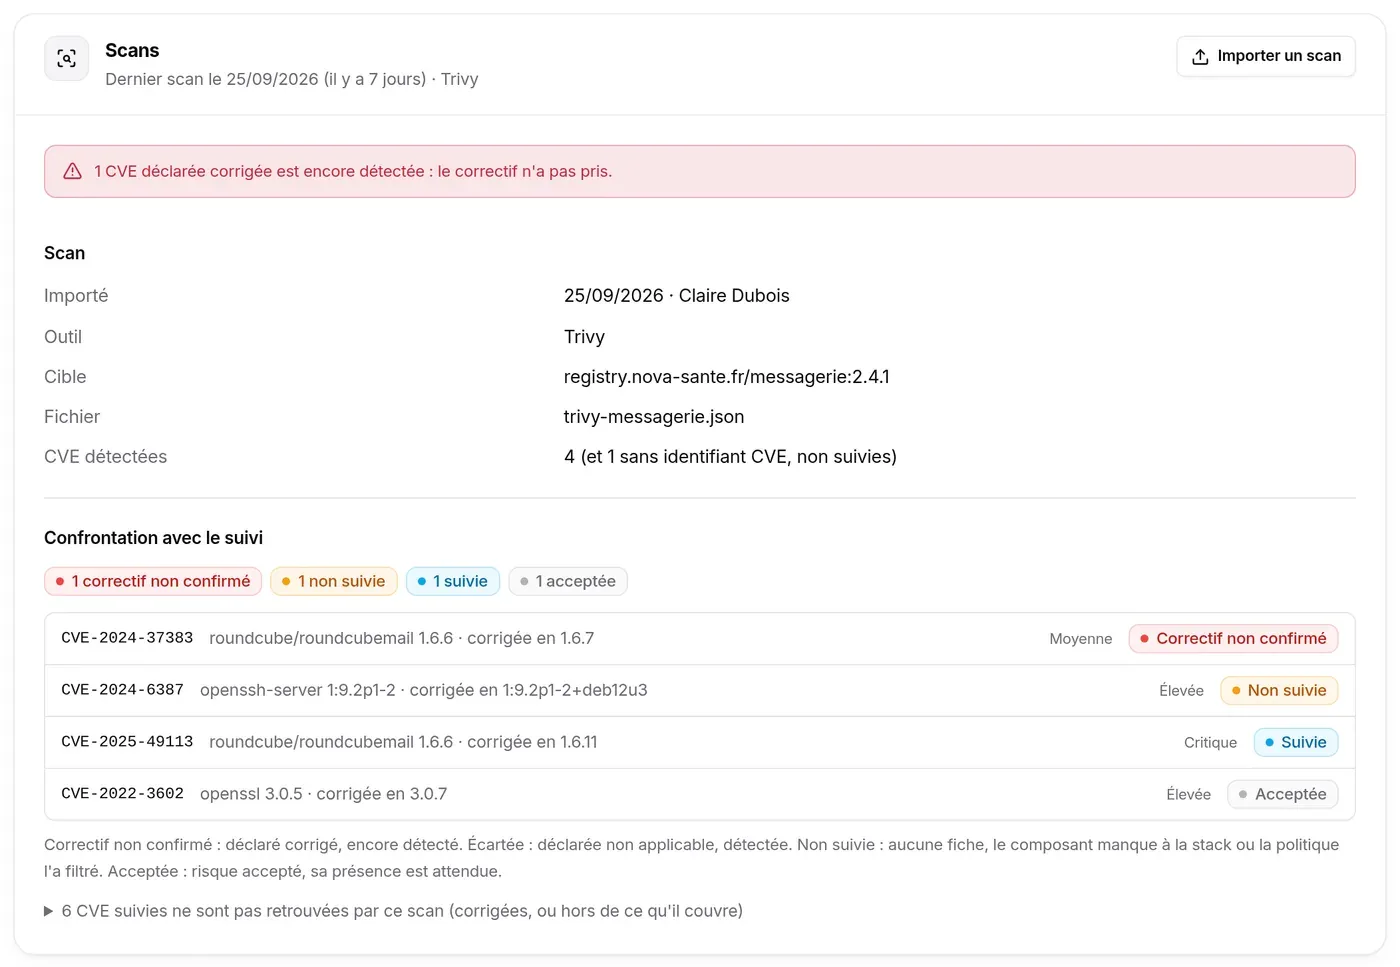Expand the 6 CVE suivies non retrouvées disclosure

pyautogui.click(x=394, y=911)
